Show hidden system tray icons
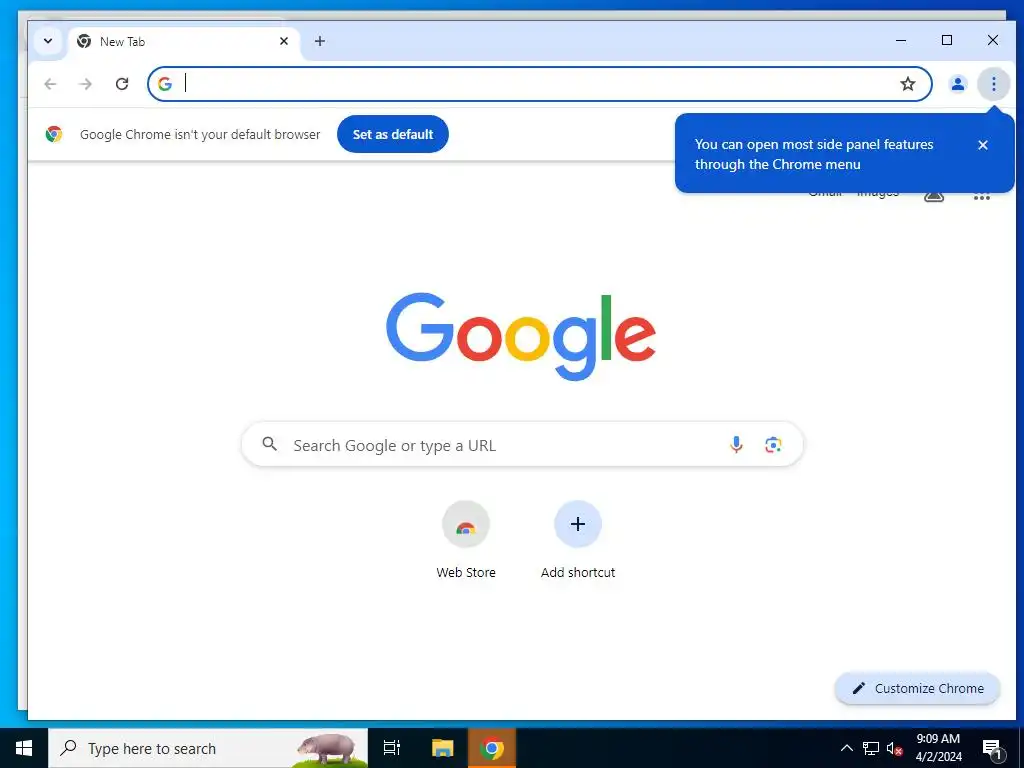This screenshot has height=768, width=1024. tap(846, 748)
